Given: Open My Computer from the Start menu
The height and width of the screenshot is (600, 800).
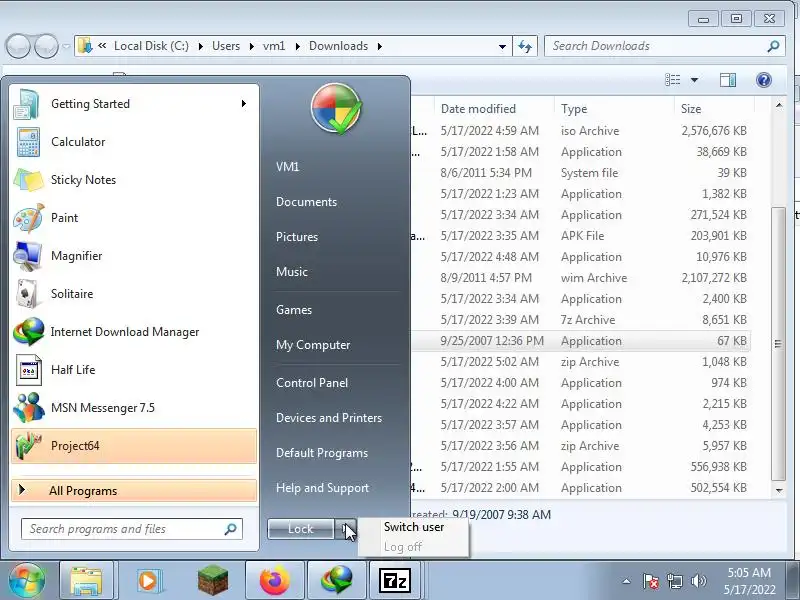Looking at the screenshot, I should 313,345.
